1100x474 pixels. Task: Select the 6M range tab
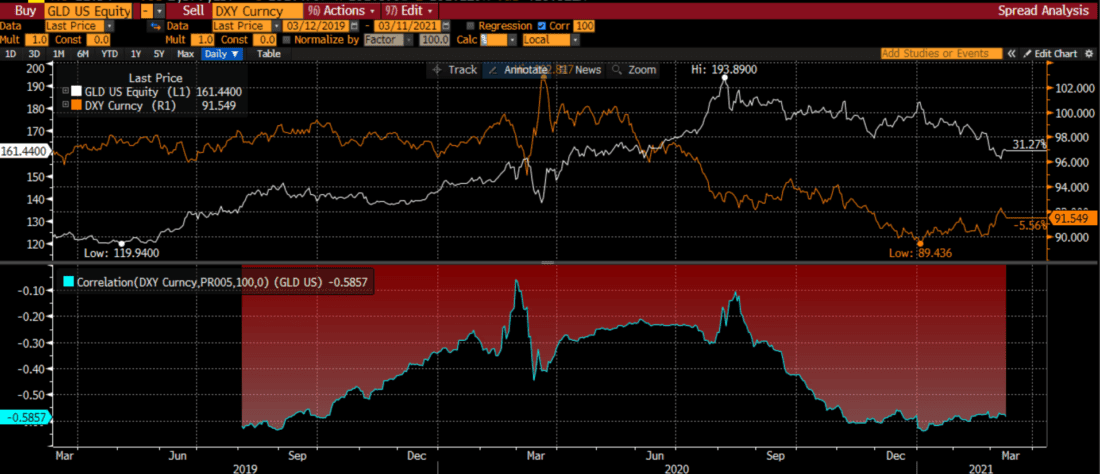point(82,53)
